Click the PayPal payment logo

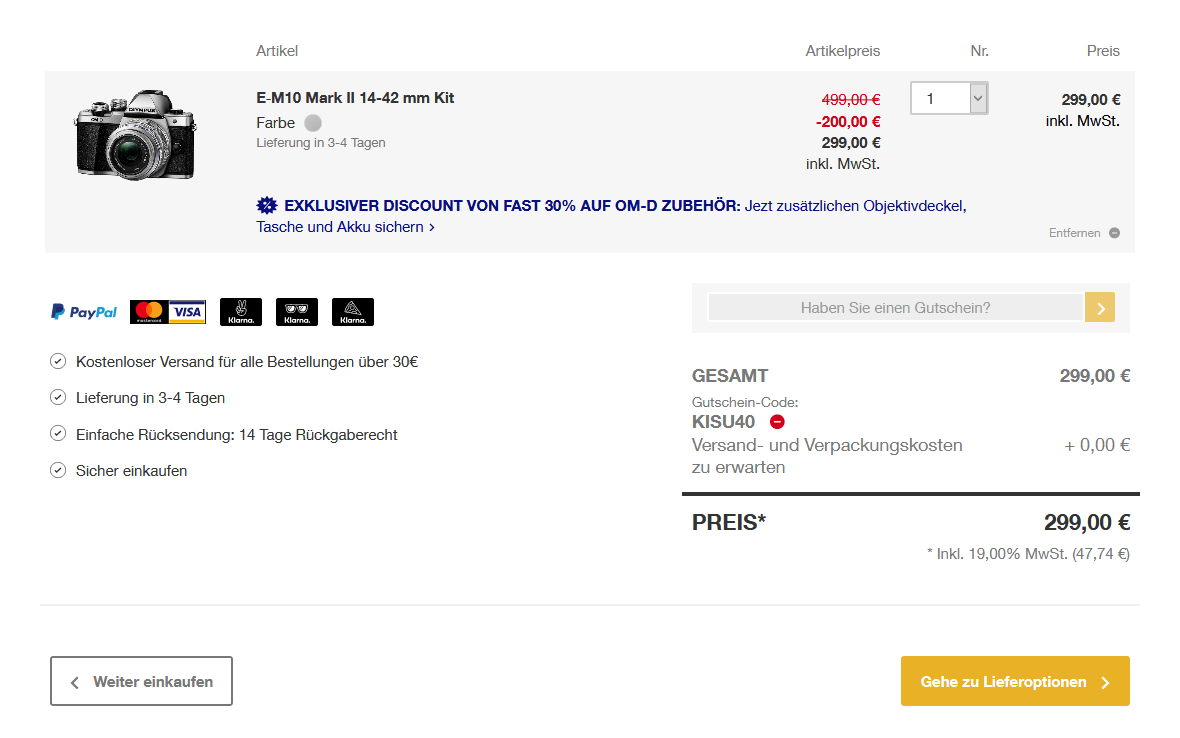click(84, 312)
